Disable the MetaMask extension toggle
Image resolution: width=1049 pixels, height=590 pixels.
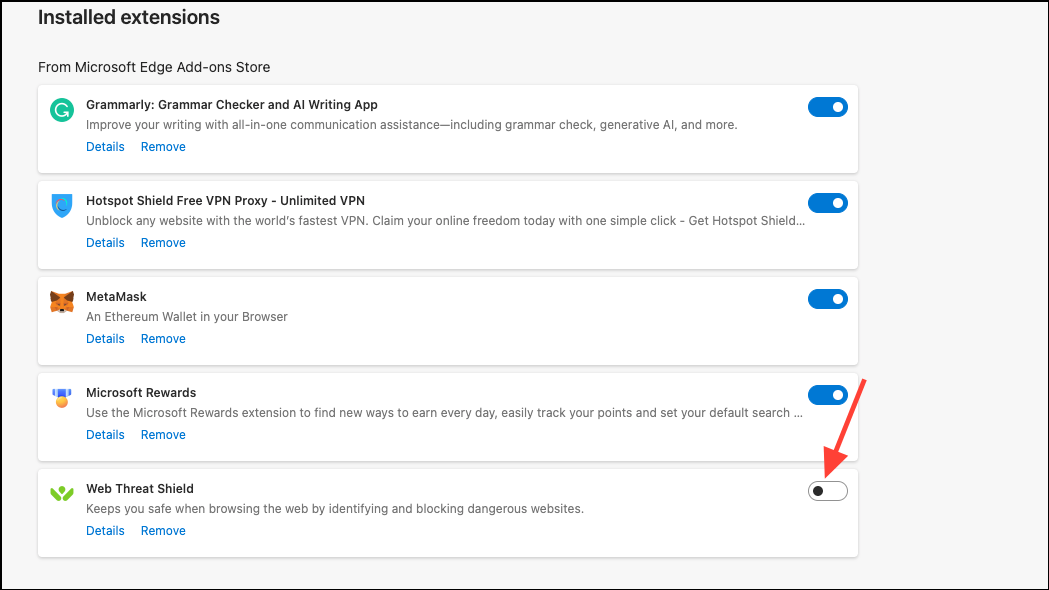(827, 299)
